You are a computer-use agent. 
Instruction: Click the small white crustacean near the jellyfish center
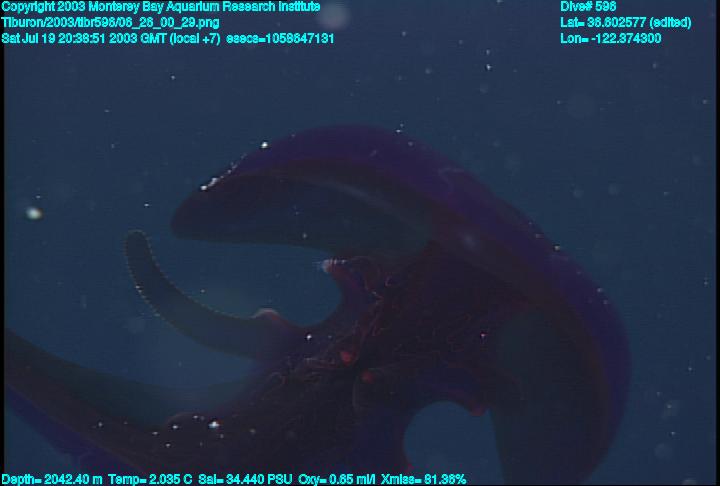[333, 264]
